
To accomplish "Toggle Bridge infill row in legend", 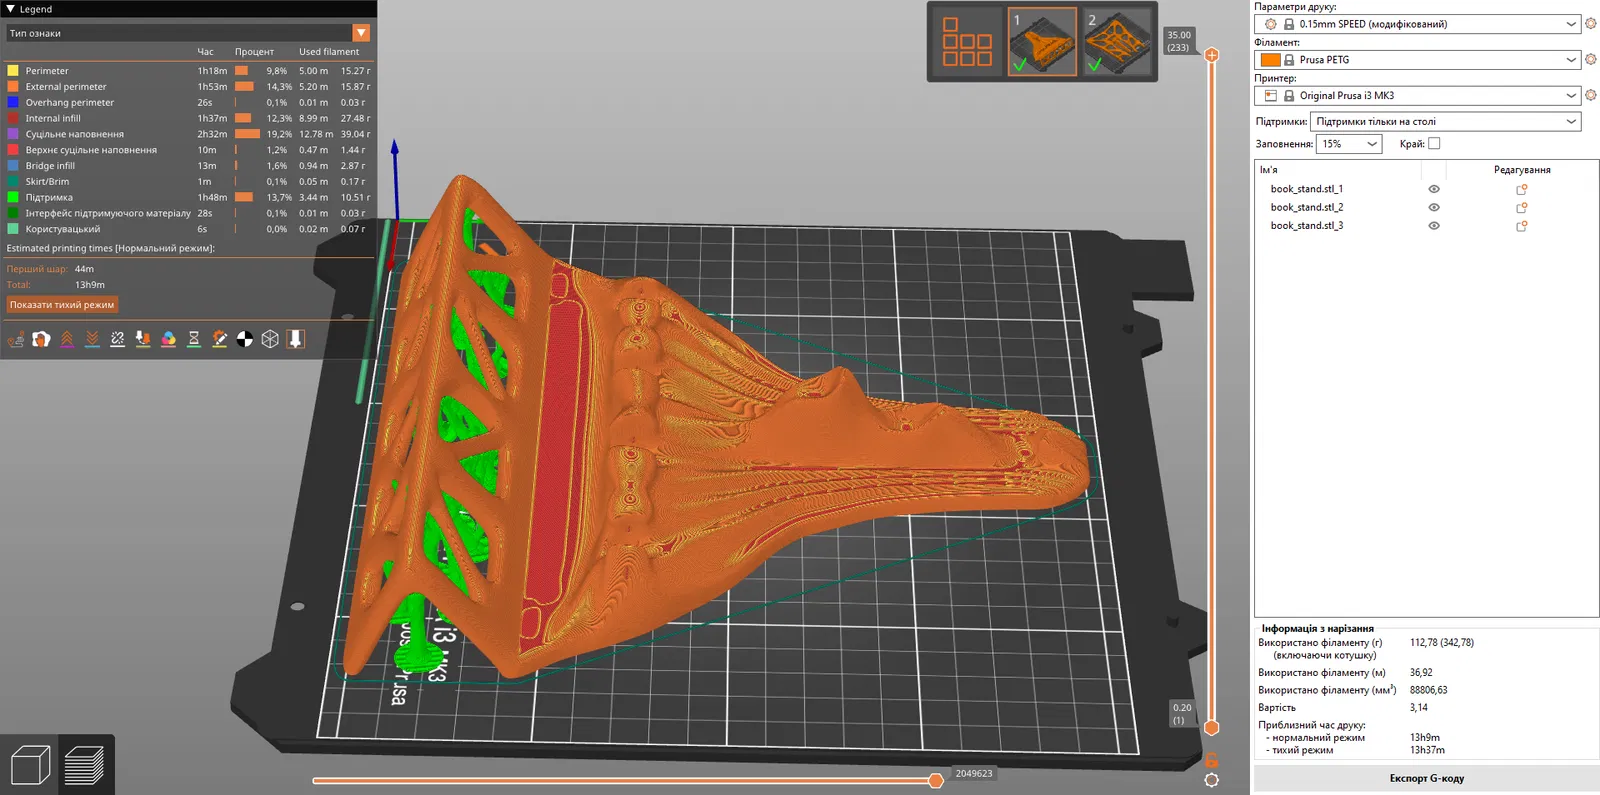I will click(x=188, y=166).
